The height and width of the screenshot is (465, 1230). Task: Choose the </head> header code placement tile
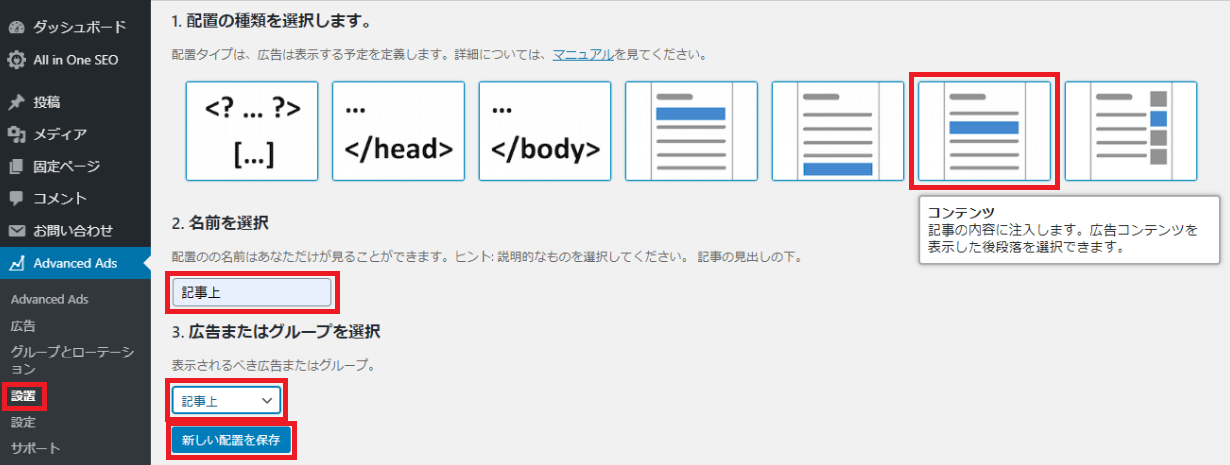coord(399,131)
